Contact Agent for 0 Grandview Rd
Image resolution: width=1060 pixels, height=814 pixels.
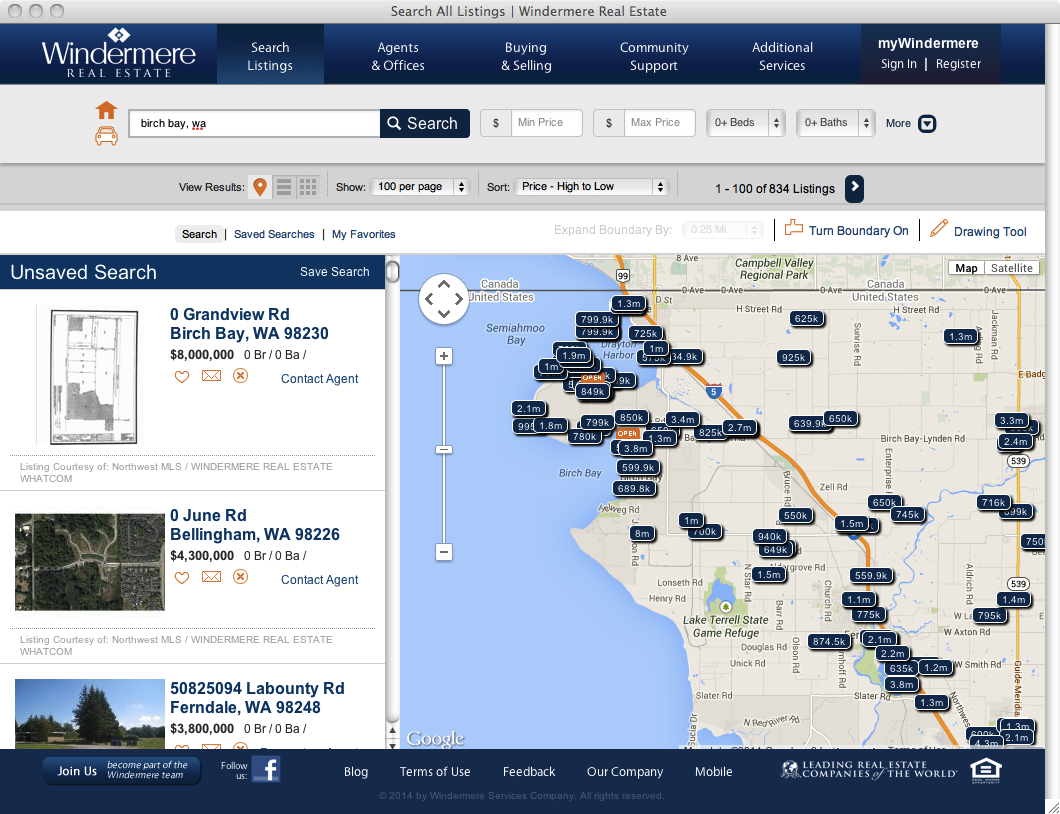[320, 379]
